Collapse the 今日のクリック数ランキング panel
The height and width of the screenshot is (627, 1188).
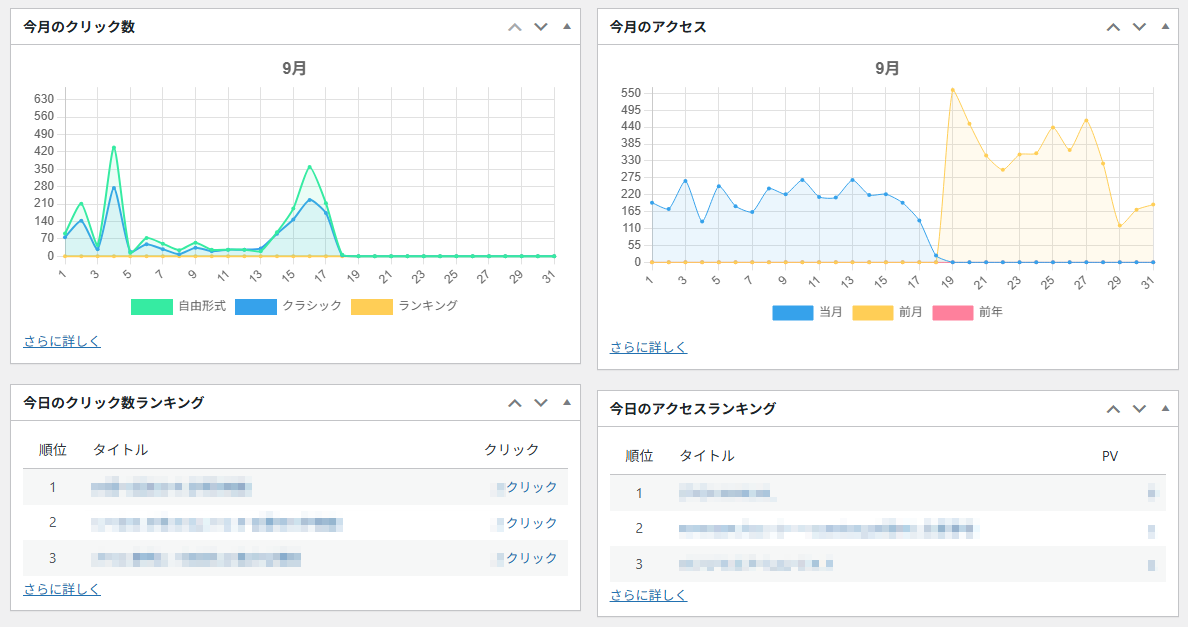tap(567, 403)
